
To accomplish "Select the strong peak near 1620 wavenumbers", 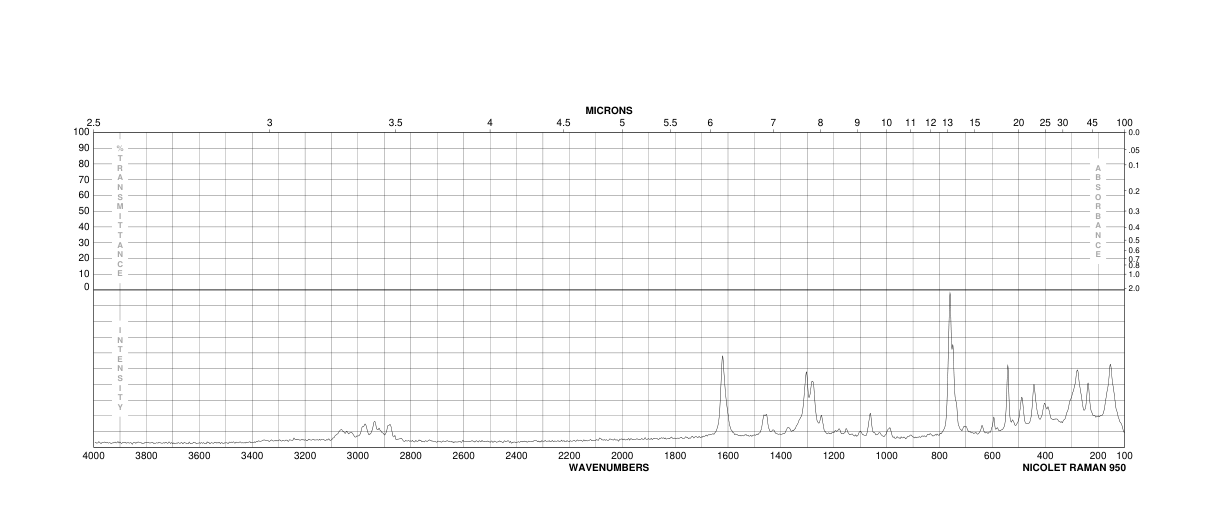I will click(722, 358).
